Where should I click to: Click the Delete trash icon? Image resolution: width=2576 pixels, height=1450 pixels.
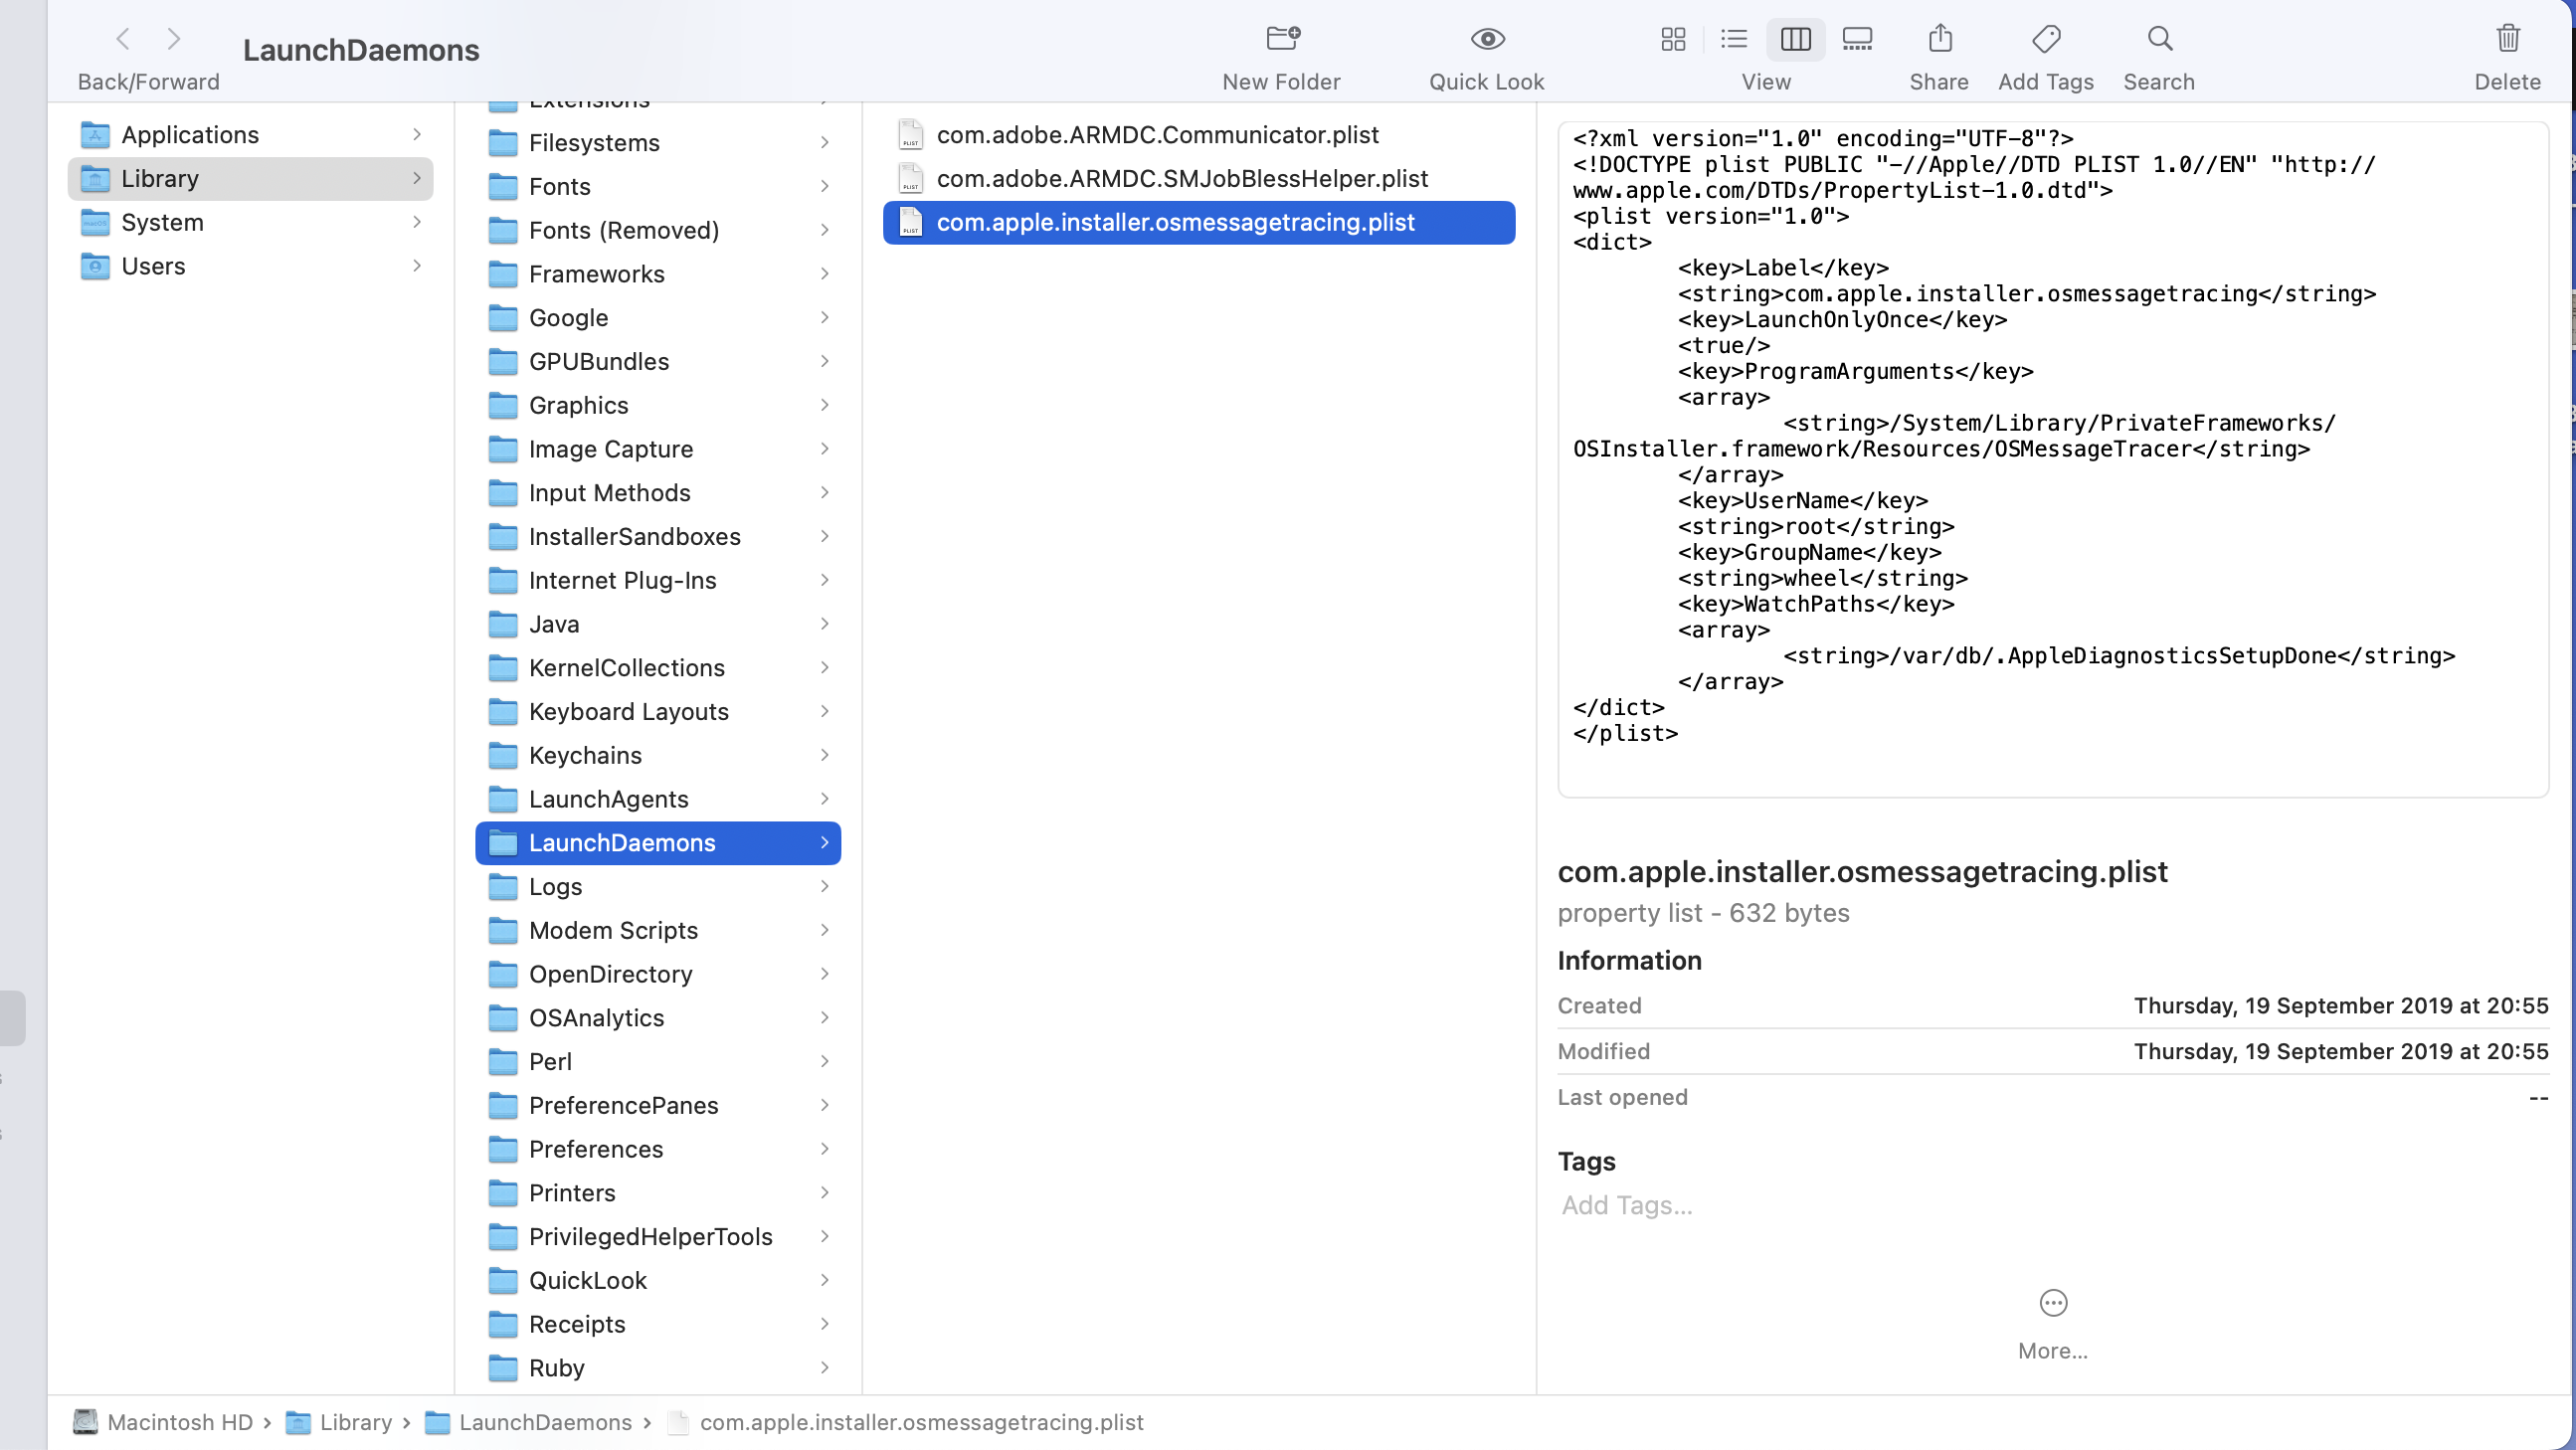2507,39
